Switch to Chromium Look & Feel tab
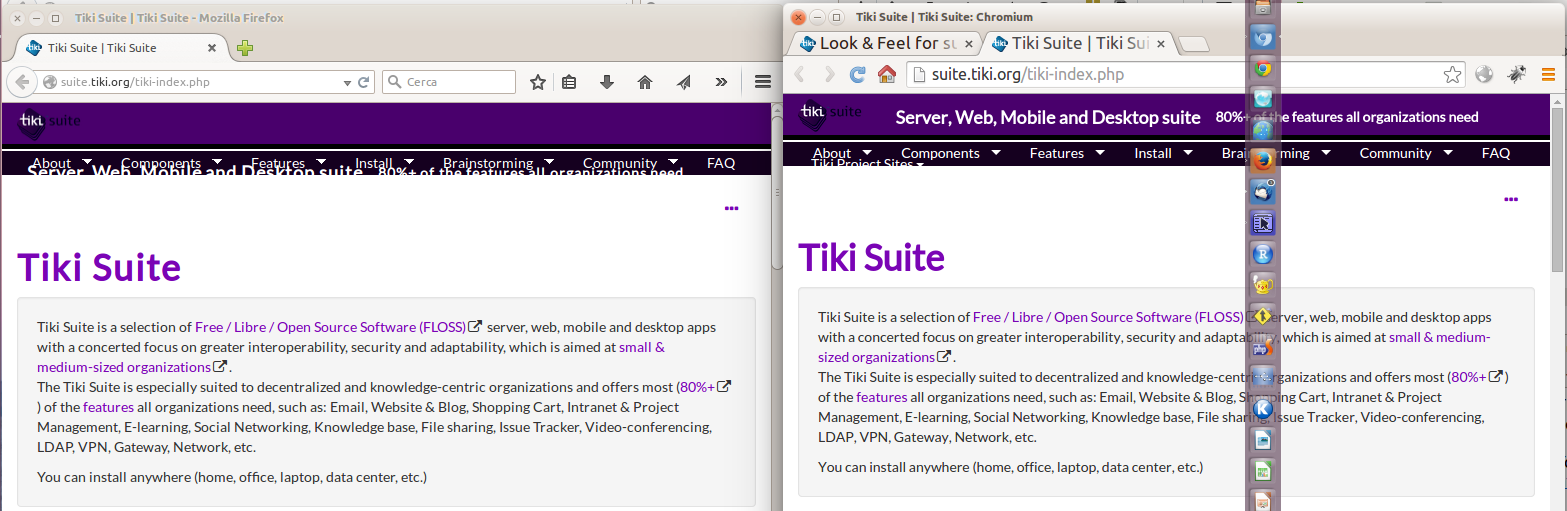The height and width of the screenshot is (511, 1567). click(x=882, y=43)
